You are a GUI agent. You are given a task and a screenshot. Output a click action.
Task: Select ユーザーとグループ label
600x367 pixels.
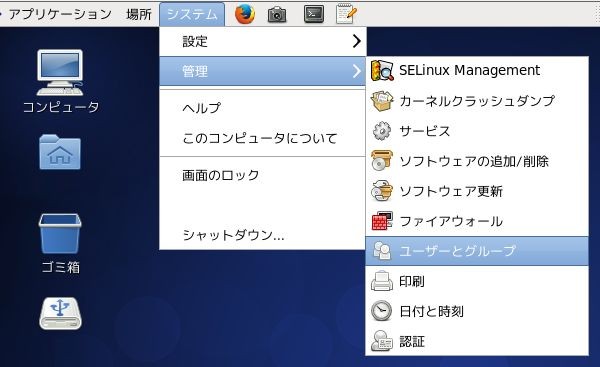(x=458, y=251)
